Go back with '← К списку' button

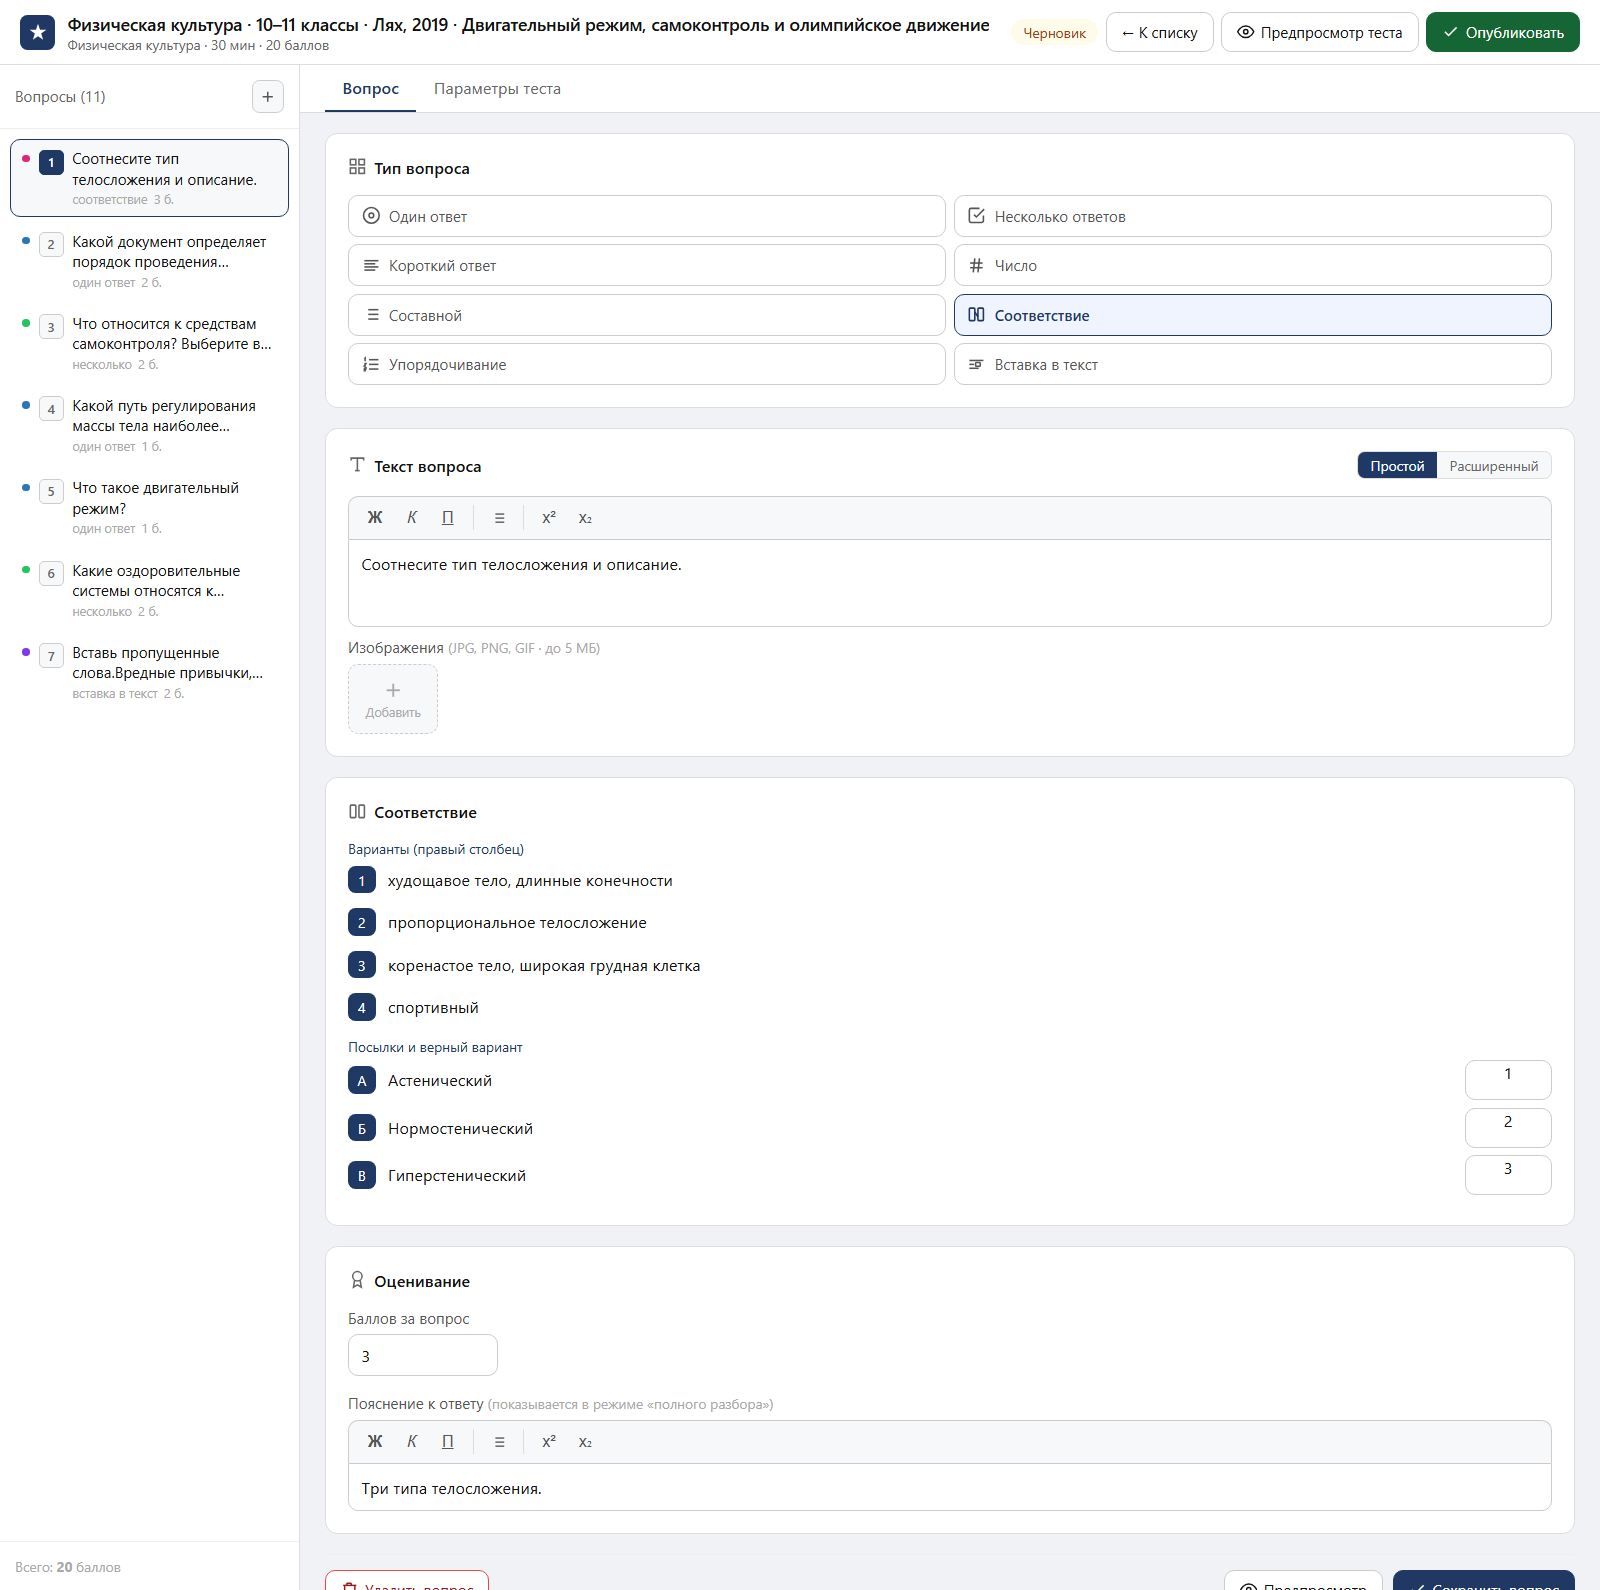pos(1159,32)
